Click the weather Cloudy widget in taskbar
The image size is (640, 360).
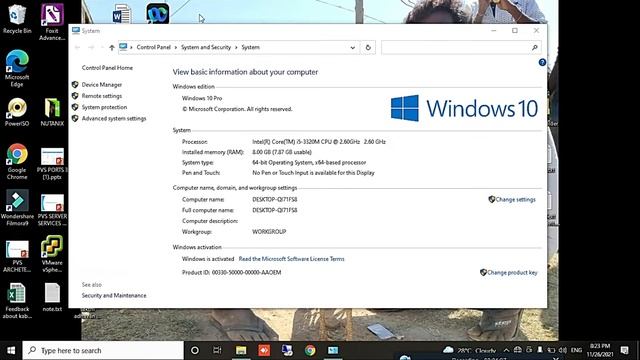pyautogui.click(x=469, y=350)
